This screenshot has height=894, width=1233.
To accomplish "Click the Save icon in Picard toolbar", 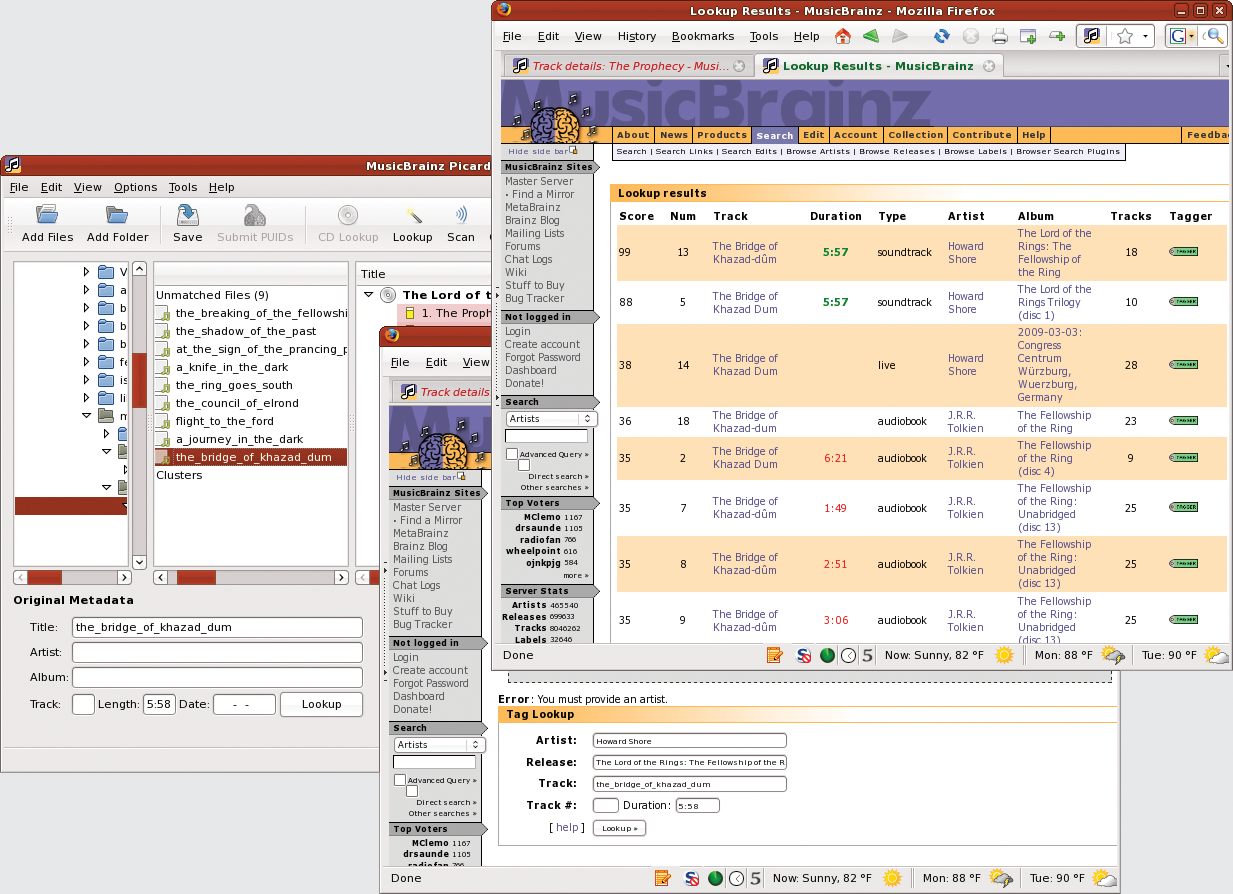I will tap(187, 214).
